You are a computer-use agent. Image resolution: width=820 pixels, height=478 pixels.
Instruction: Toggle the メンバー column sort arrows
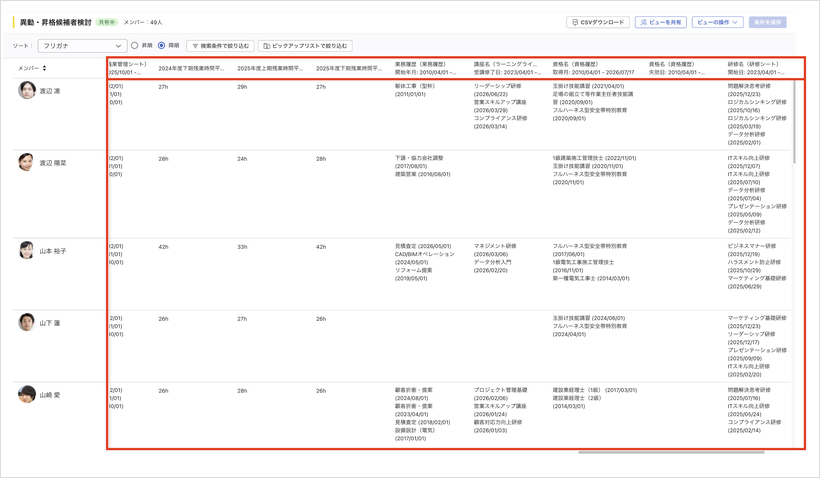pos(44,68)
